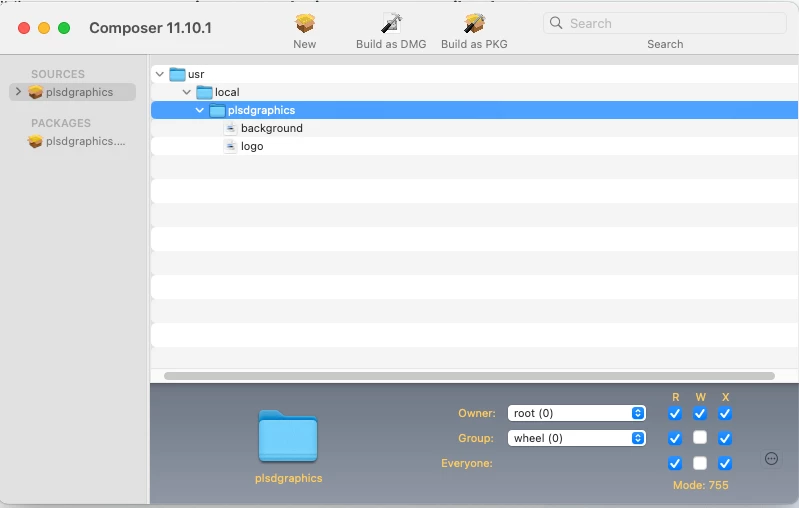
Task: Collapse the local folder chevron
Action: coord(187,92)
